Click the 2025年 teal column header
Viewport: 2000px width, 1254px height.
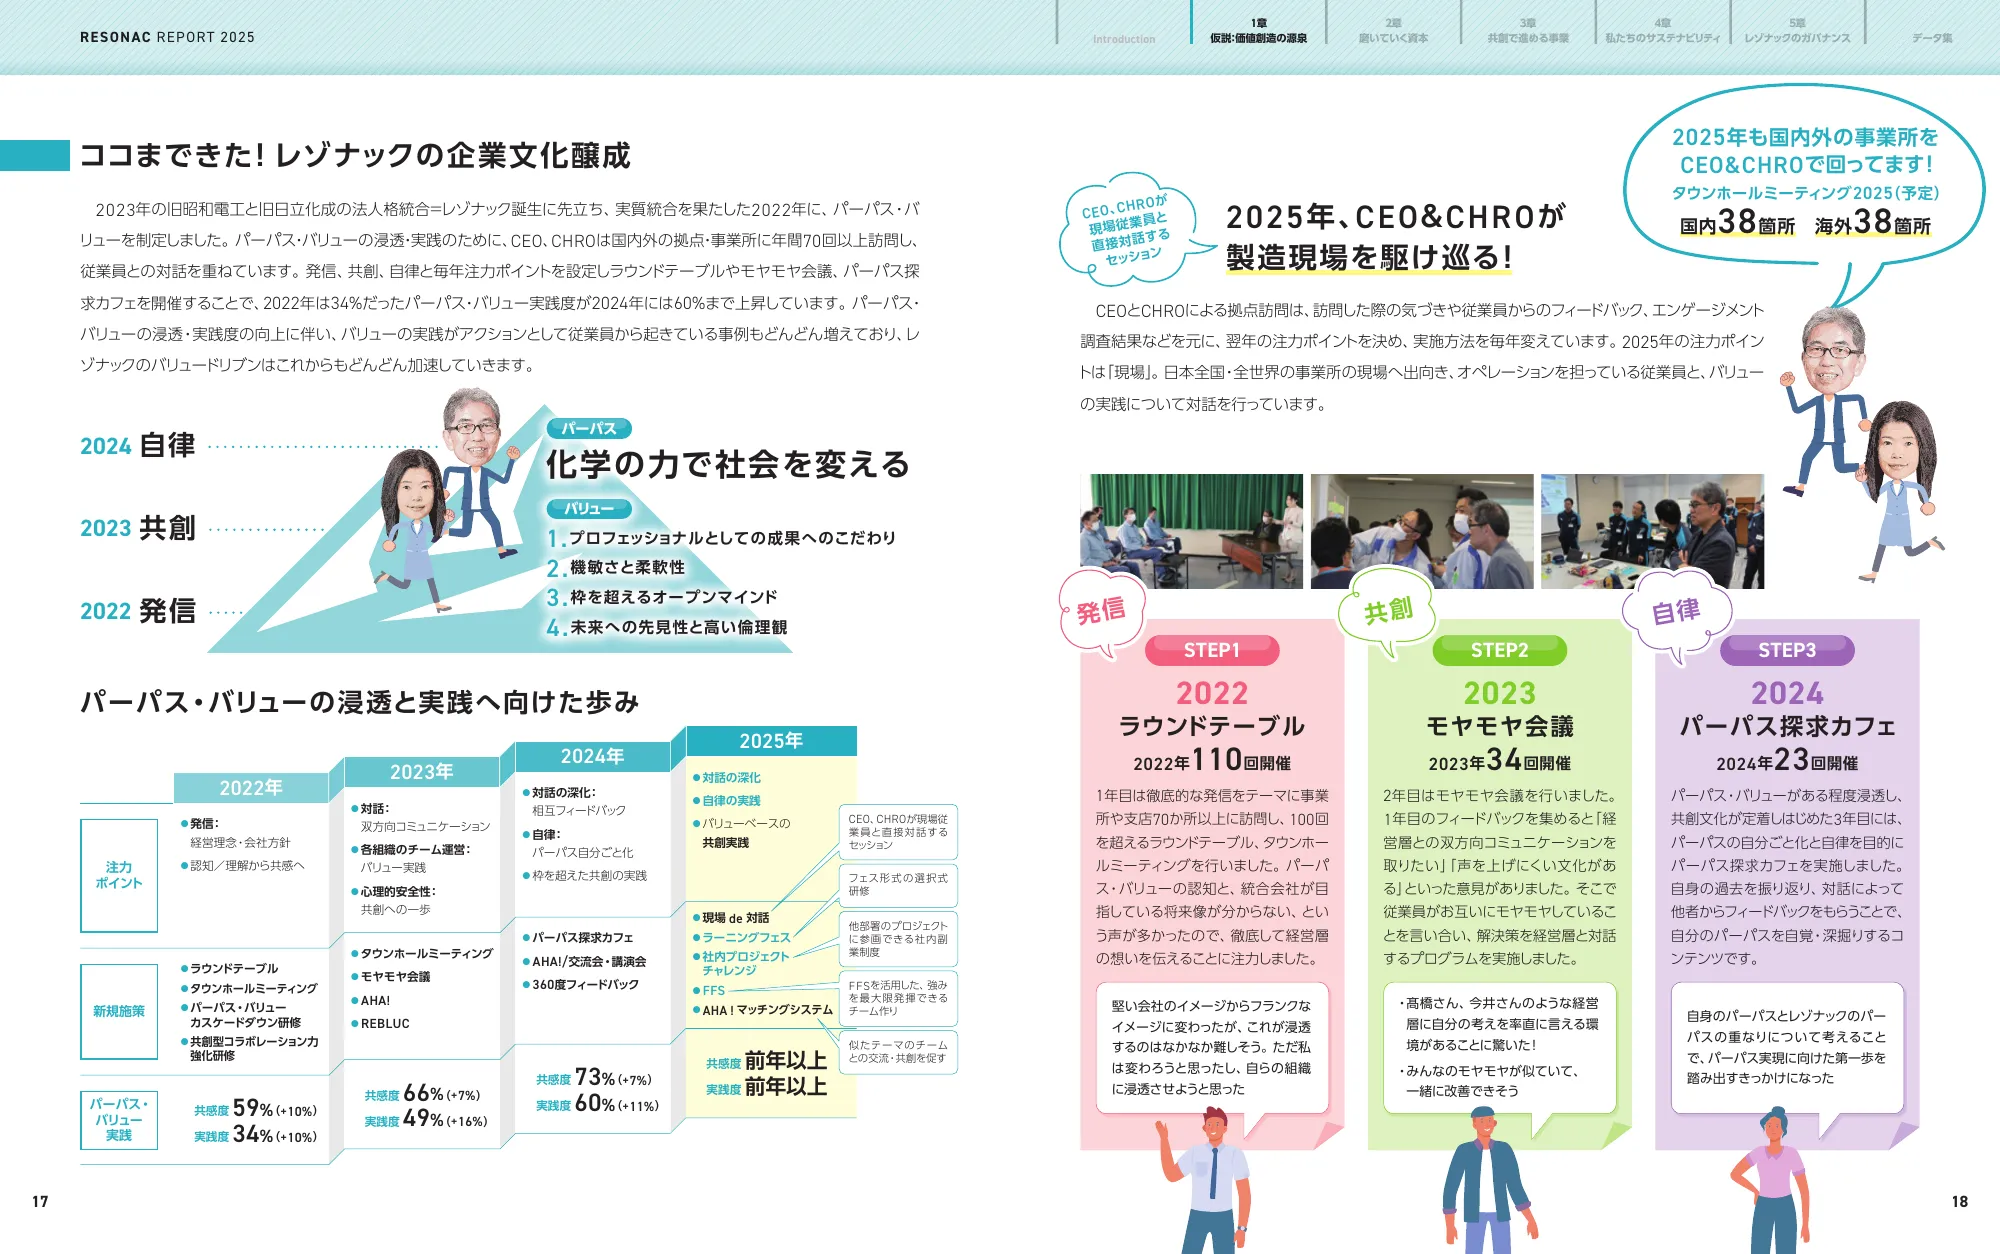(x=770, y=741)
